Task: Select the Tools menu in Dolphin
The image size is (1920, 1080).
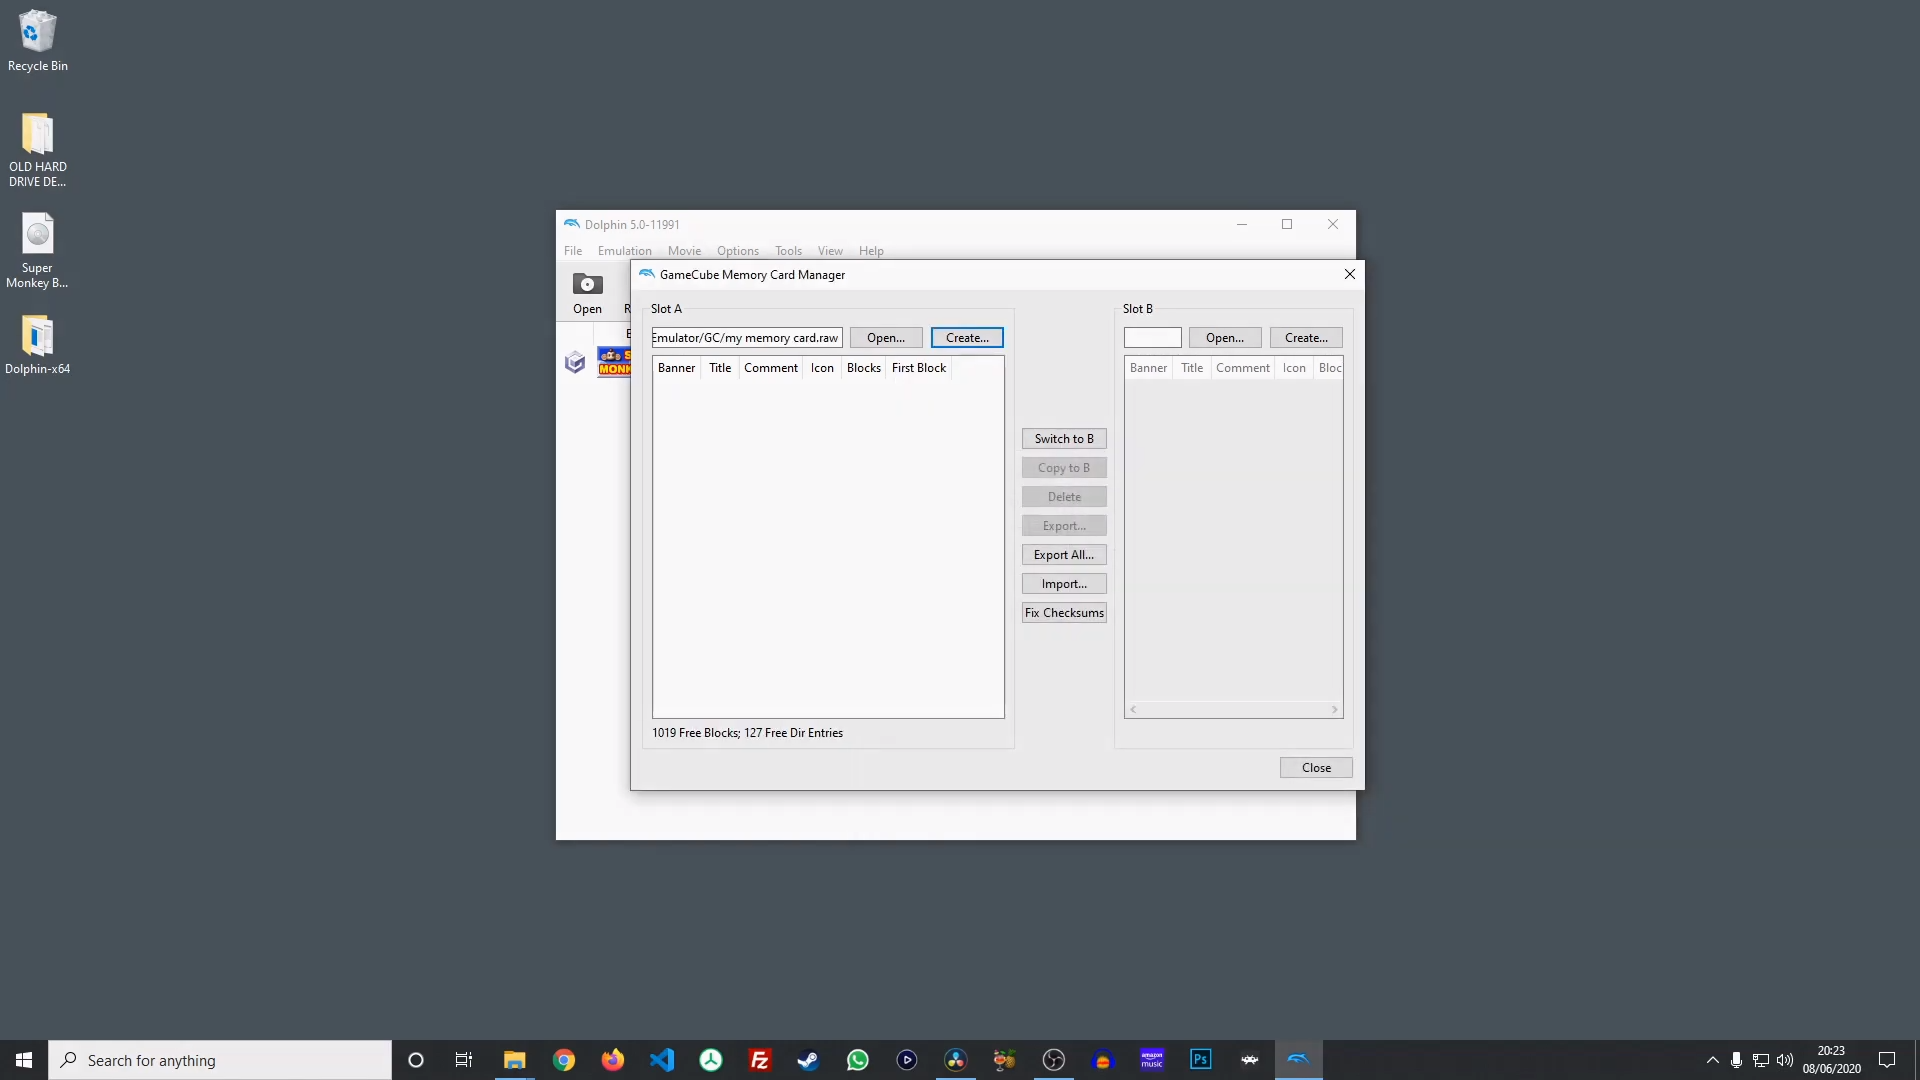Action: click(787, 251)
